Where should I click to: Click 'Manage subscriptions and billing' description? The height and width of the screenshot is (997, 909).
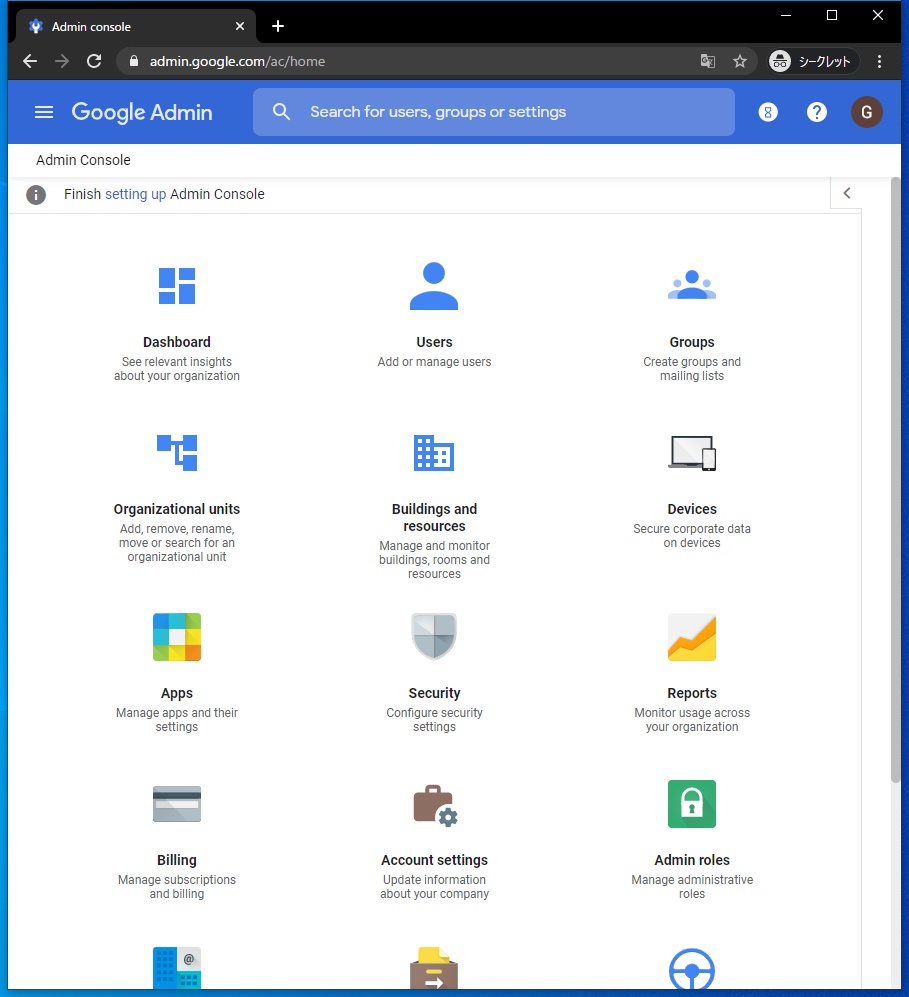click(177, 887)
